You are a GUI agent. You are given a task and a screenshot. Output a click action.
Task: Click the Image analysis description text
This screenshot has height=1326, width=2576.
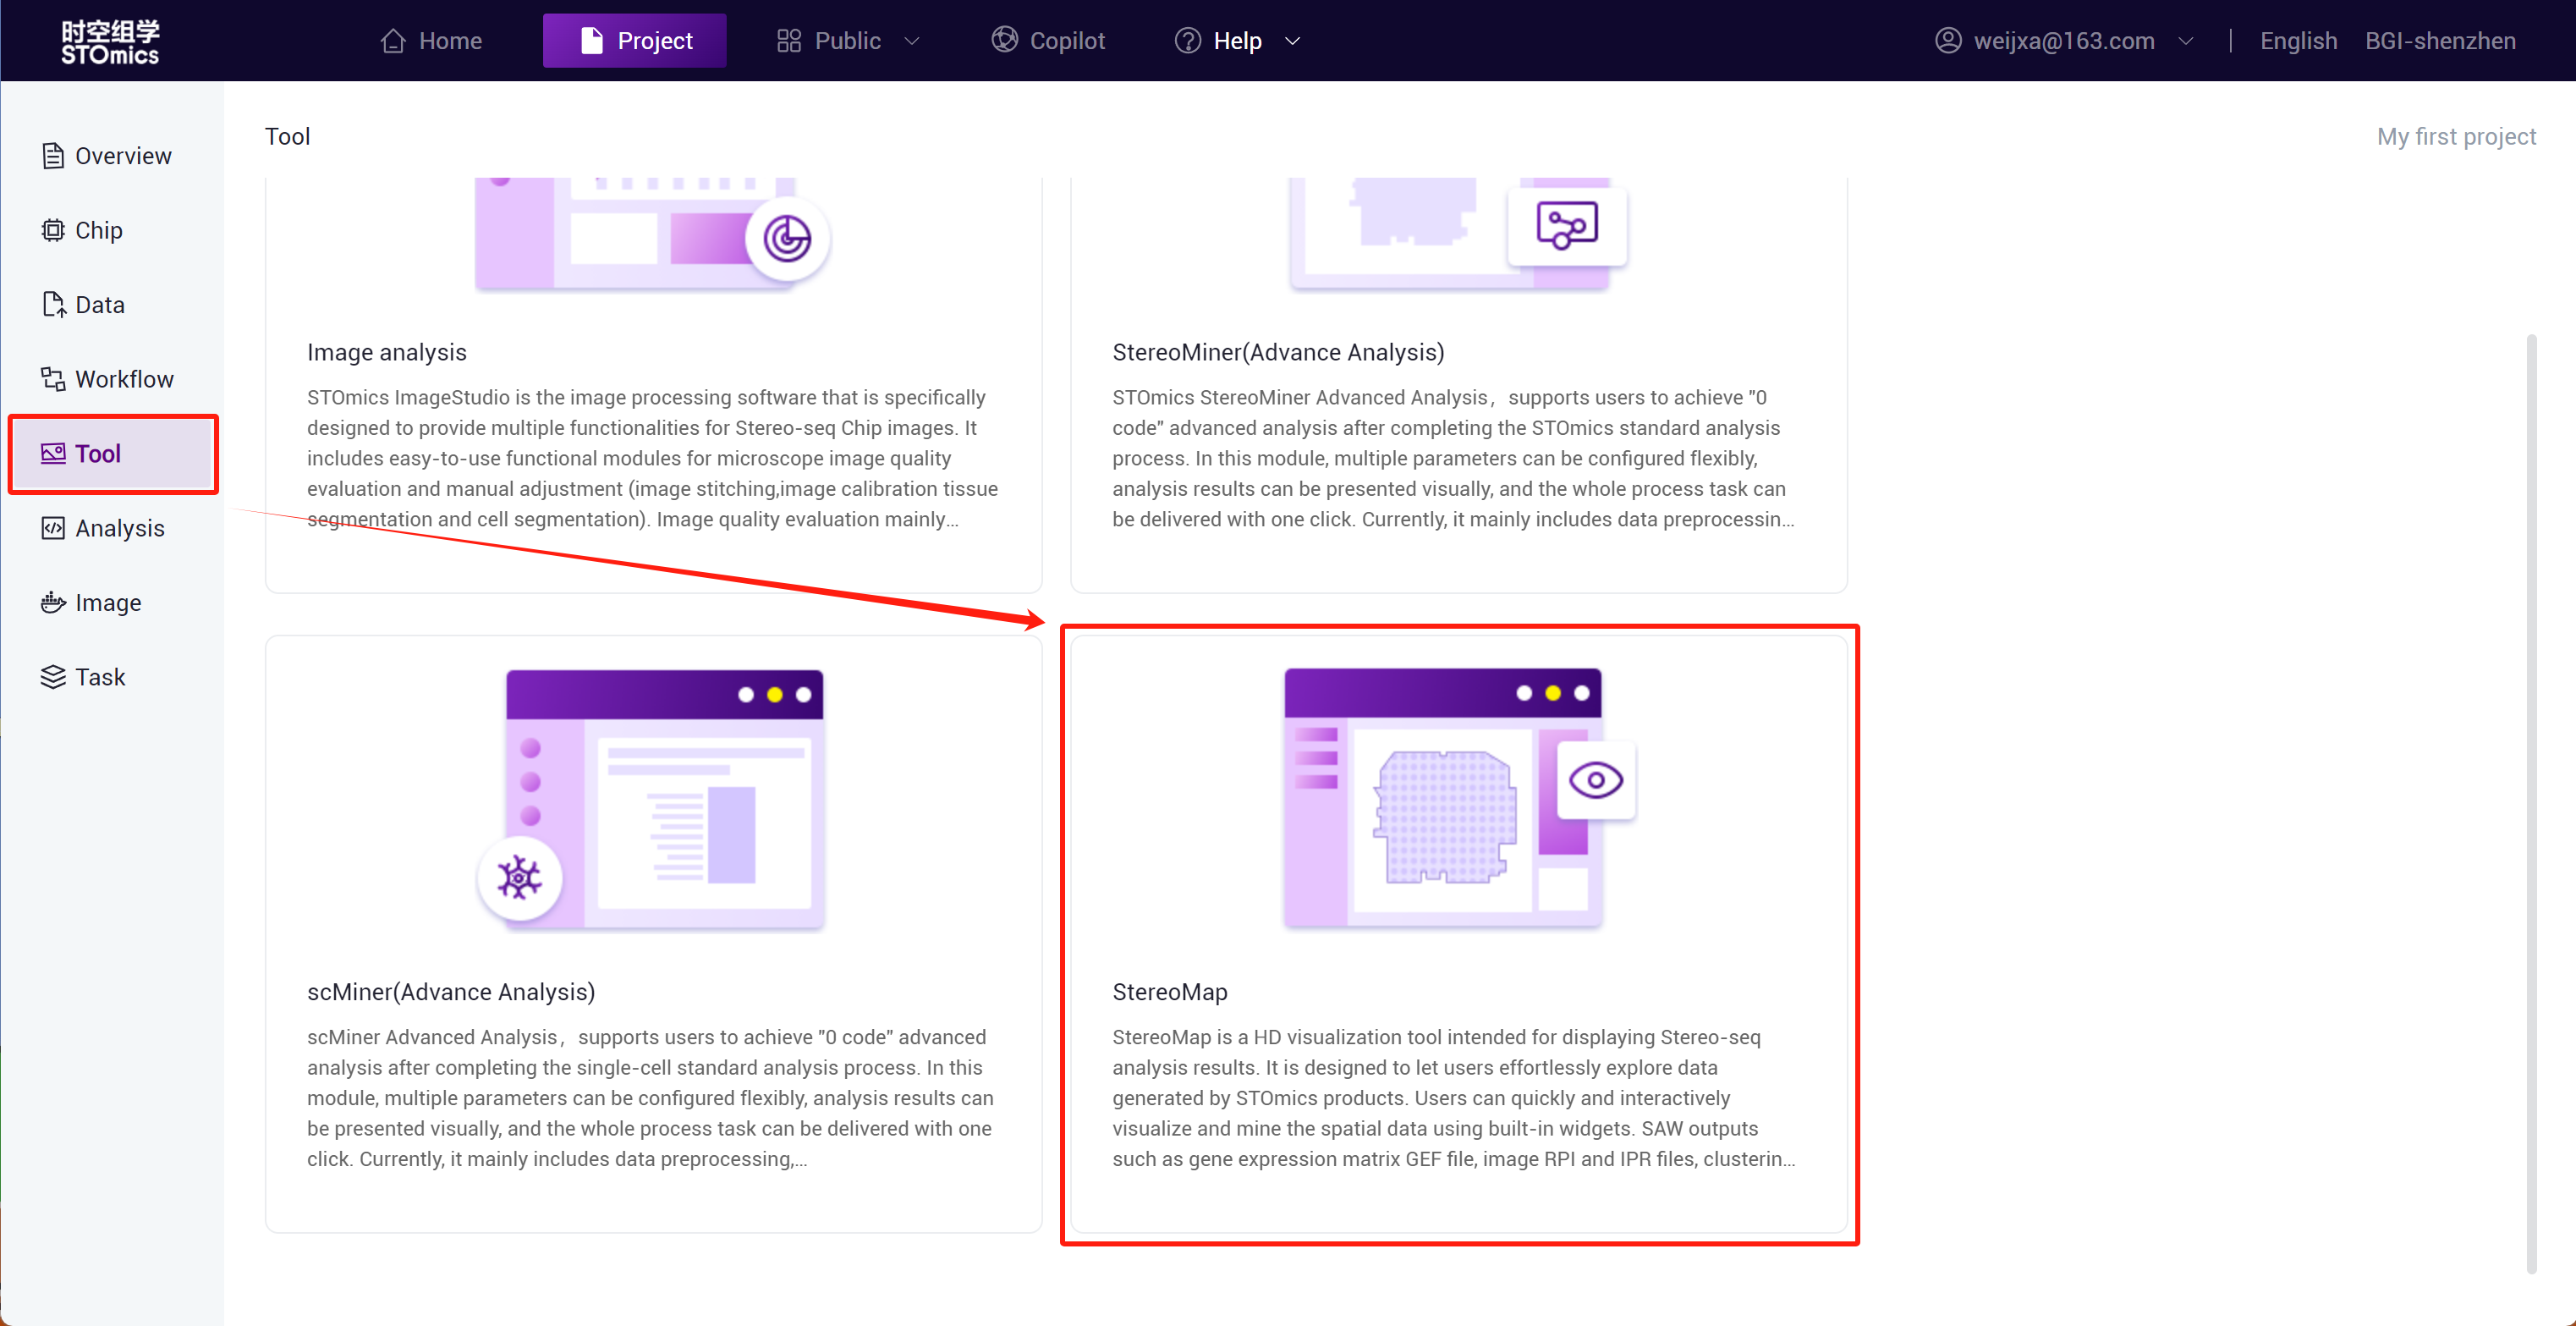tap(653, 458)
